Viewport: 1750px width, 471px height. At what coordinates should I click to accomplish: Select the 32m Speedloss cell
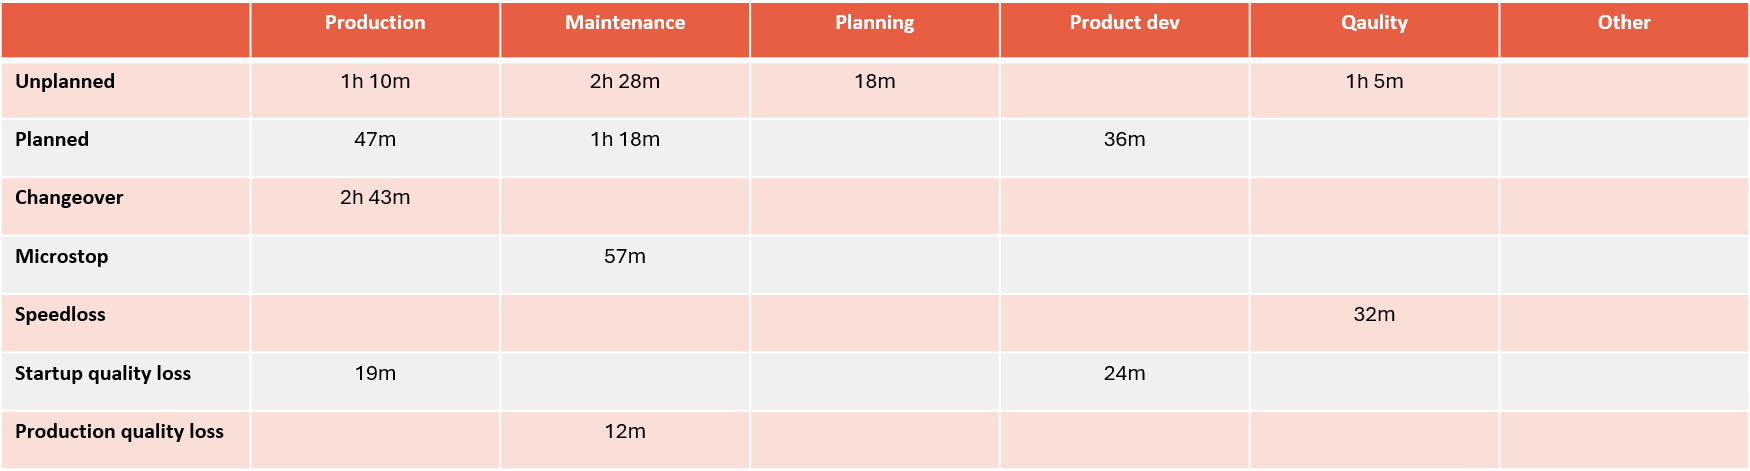tap(1374, 315)
